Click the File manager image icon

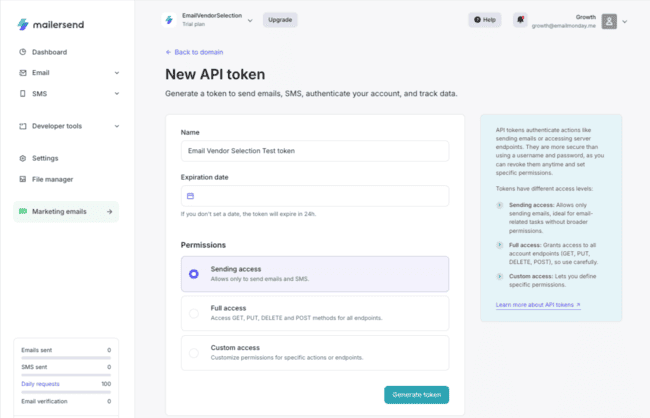tap(23, 179)
